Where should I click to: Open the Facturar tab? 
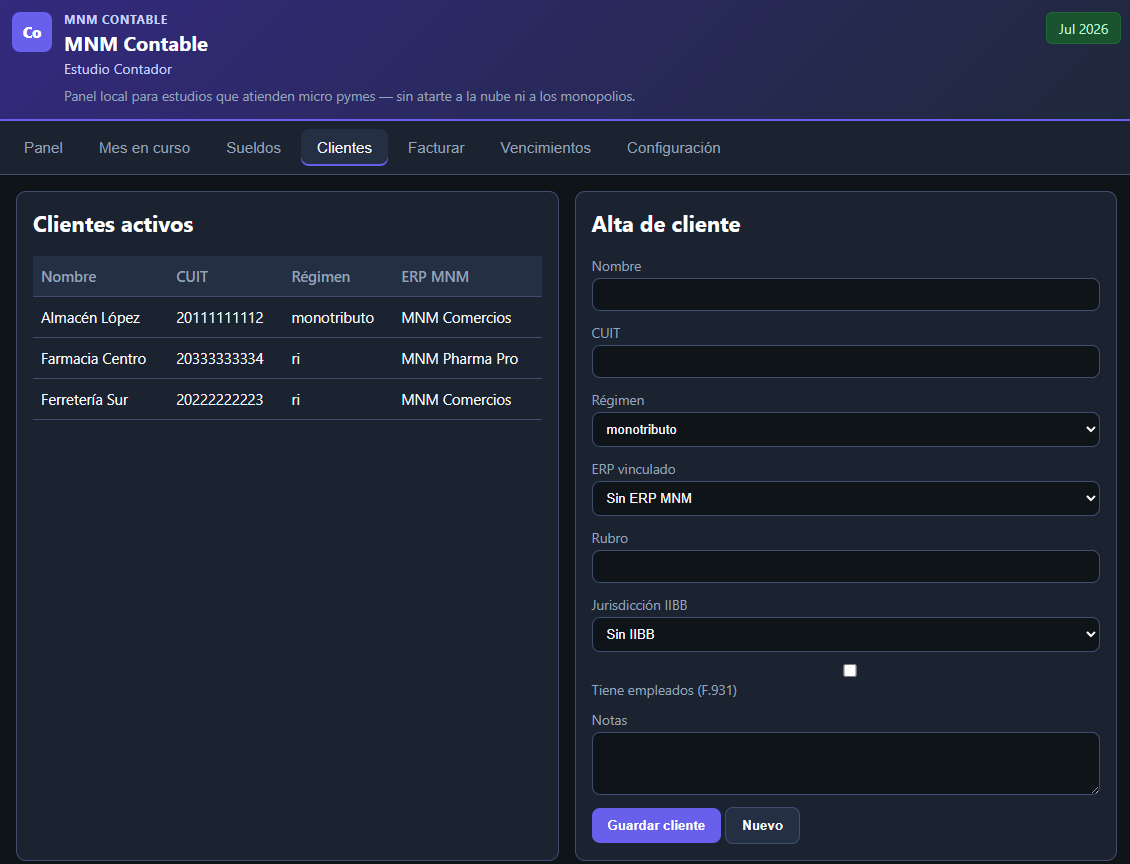(436, 148)
